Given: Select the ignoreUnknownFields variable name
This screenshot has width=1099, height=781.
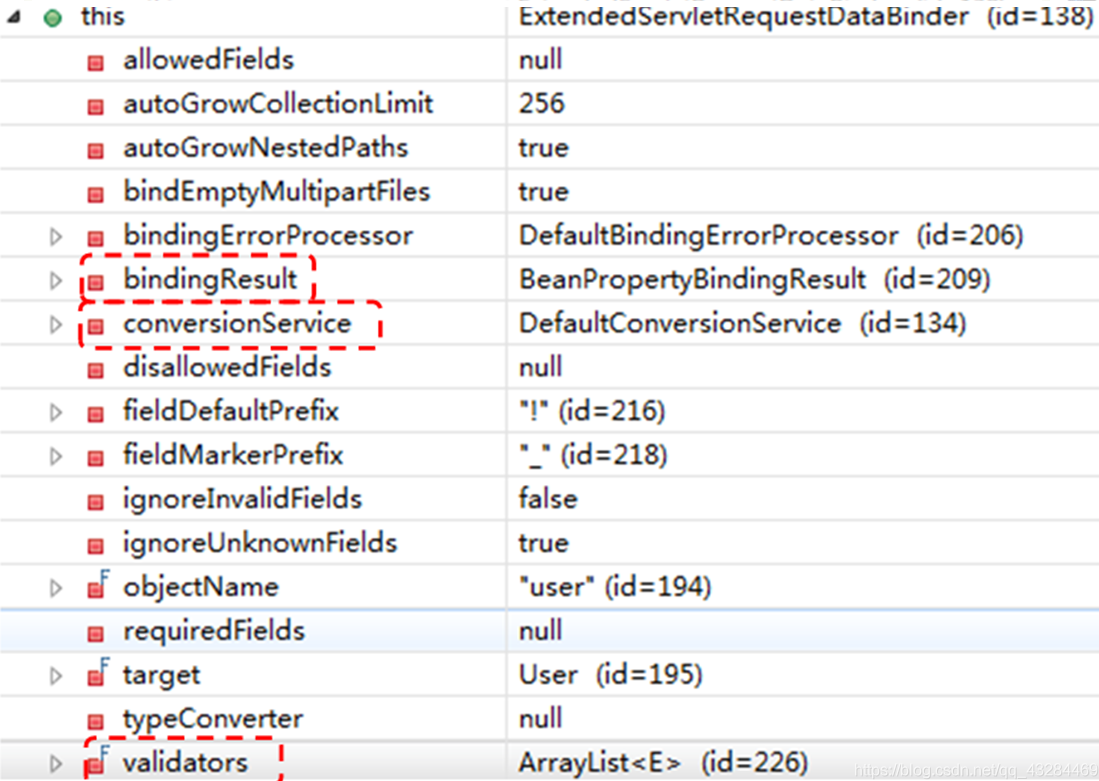Looking at the screenshot, I should 260,543.
